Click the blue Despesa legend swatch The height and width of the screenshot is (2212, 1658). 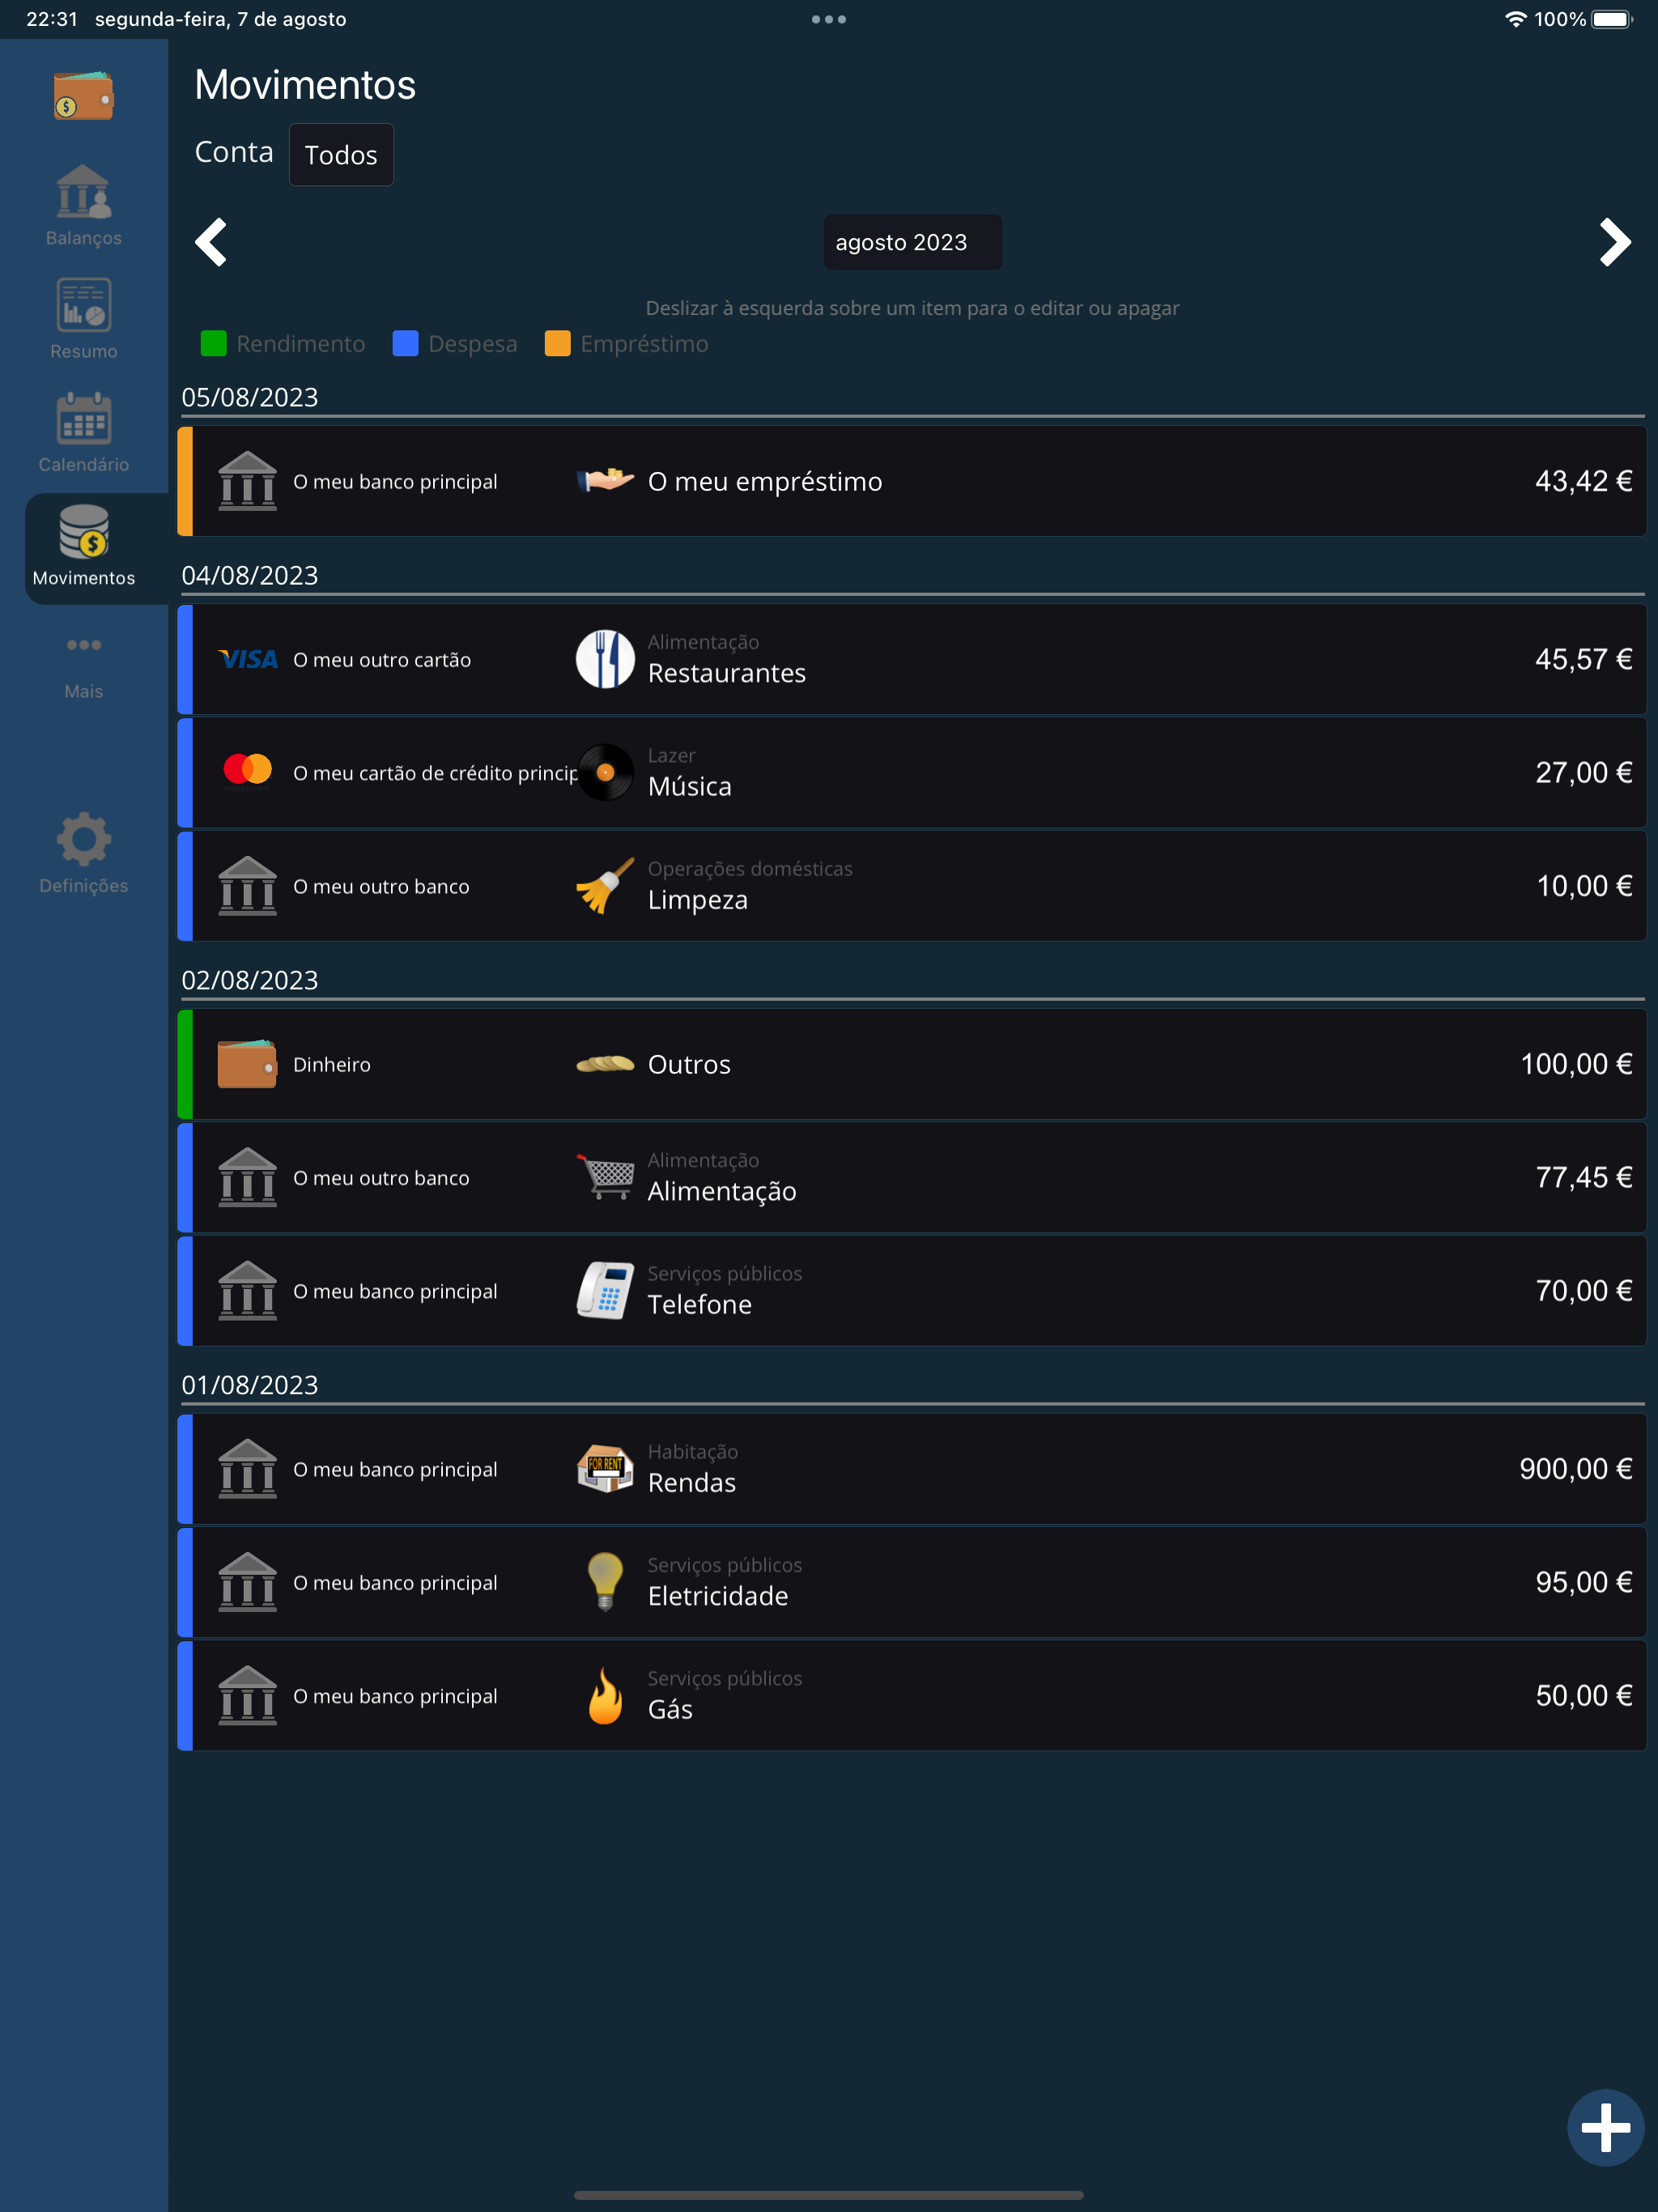point(405,344)
